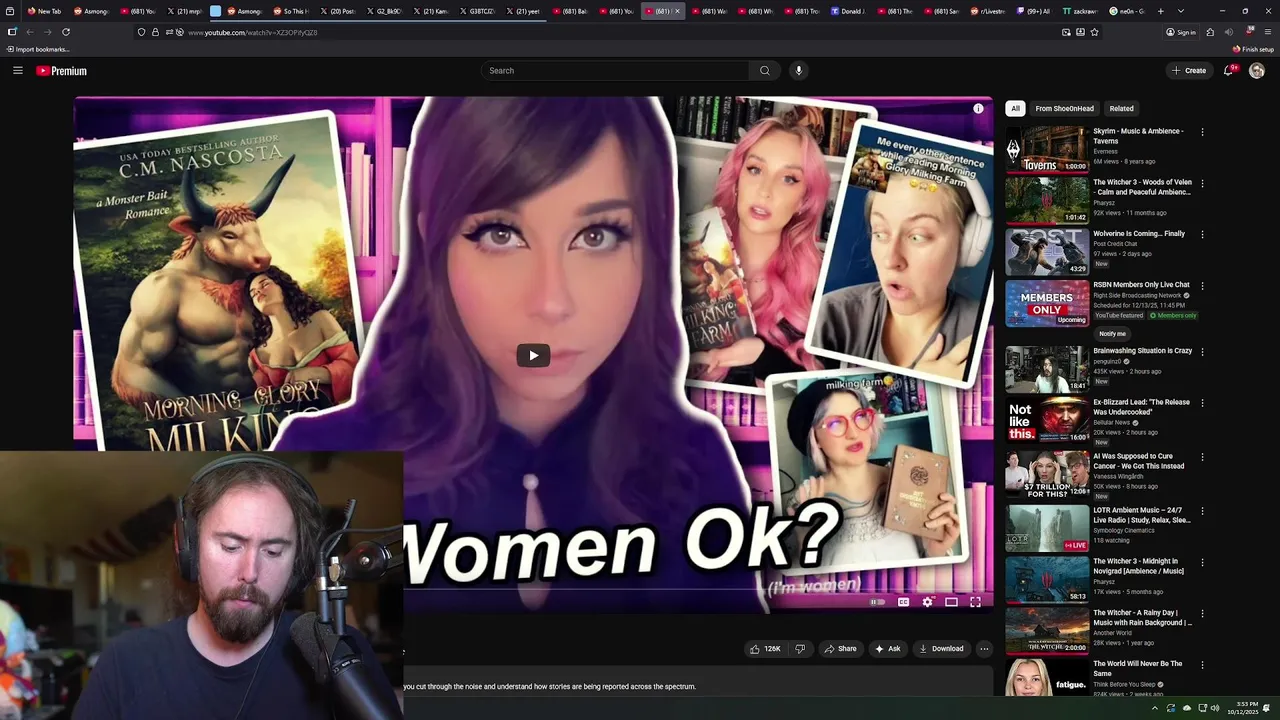Start voice search with microphone icon
The height and width of the screenshot is (720, 1280).
pos(798,70)
